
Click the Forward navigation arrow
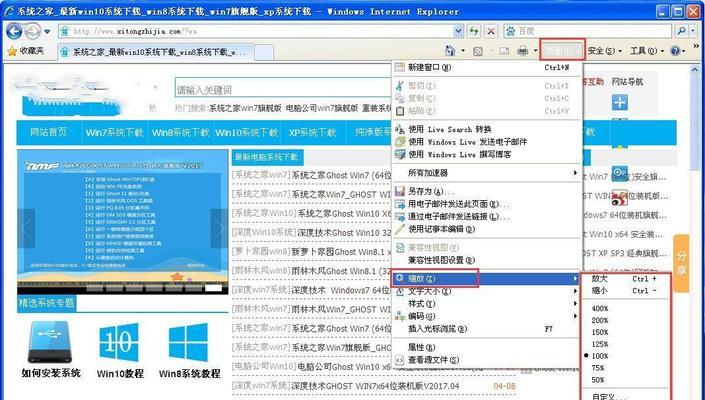(32, 31)
